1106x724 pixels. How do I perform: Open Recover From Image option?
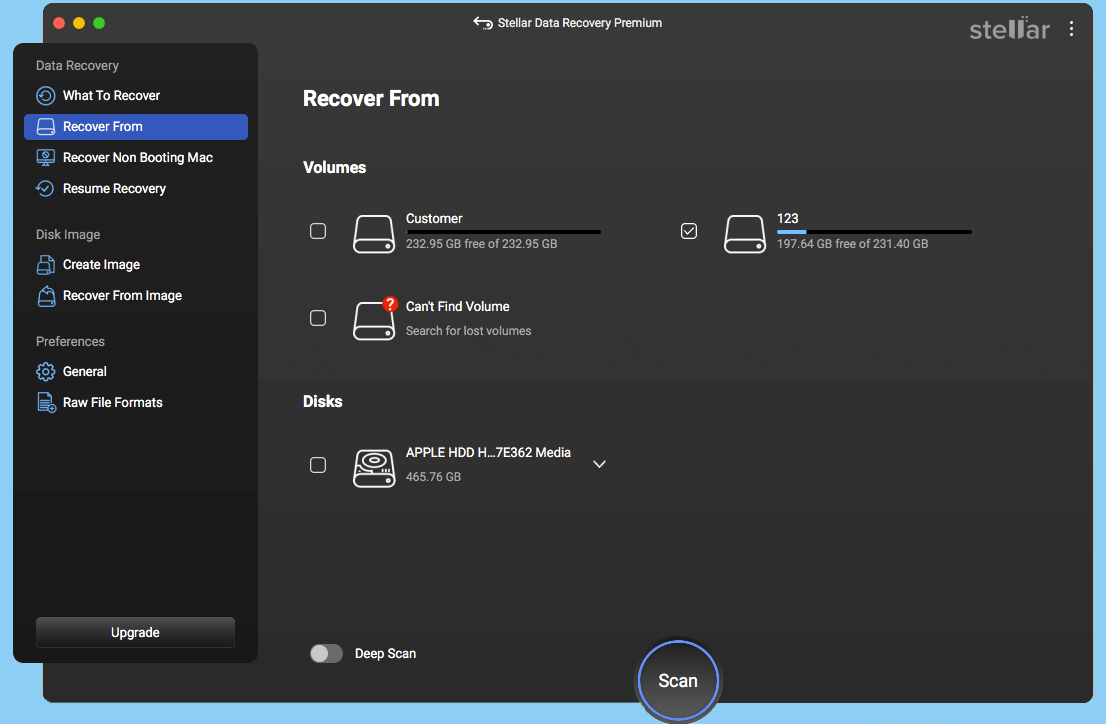click(x=135, y=296)
